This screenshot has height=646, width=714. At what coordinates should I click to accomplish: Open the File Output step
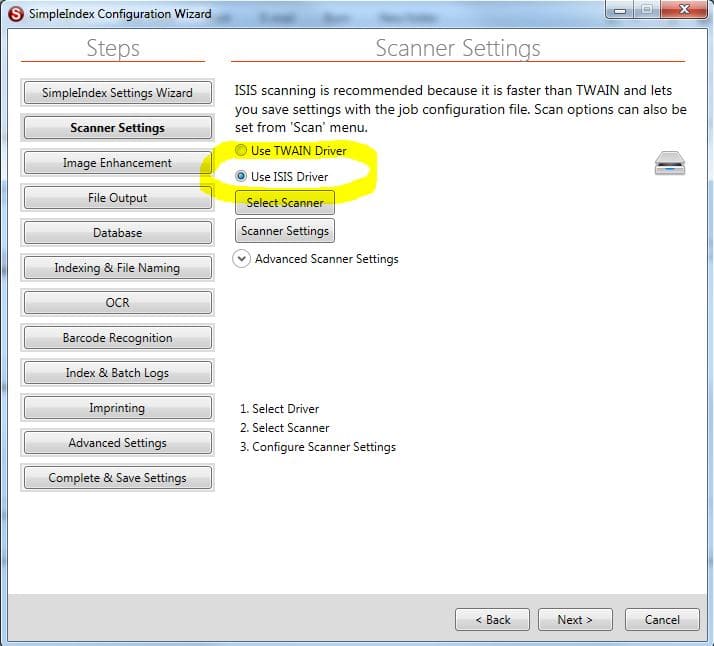(117, 198)
